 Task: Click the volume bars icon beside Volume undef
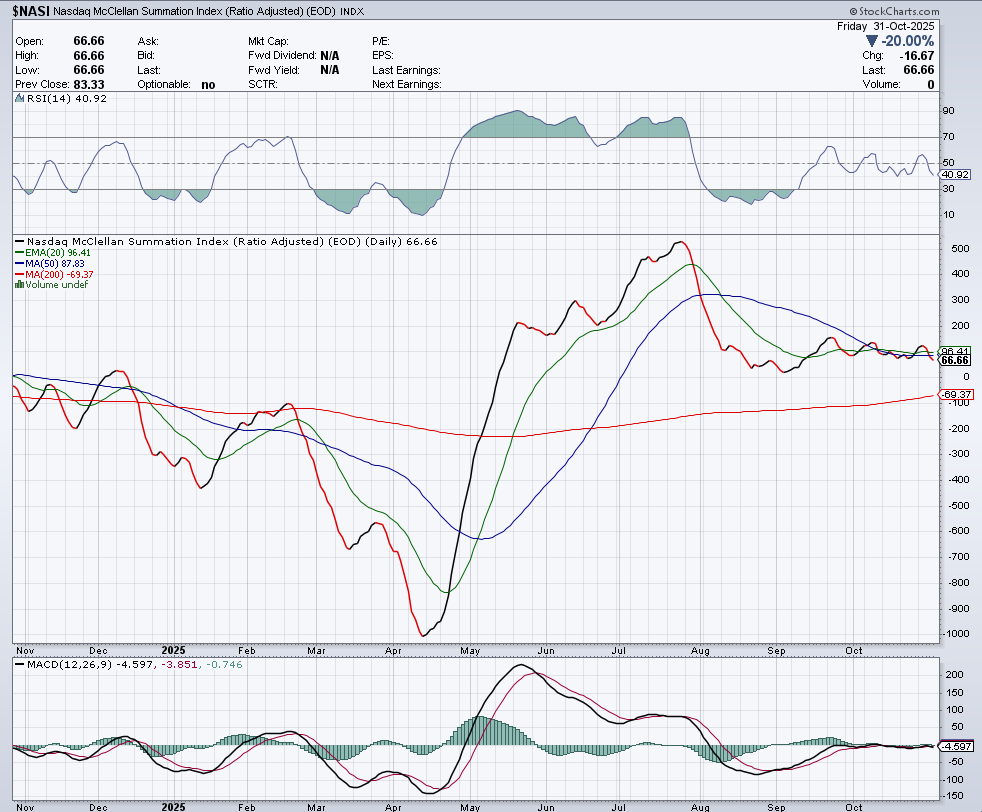(19, 285)
